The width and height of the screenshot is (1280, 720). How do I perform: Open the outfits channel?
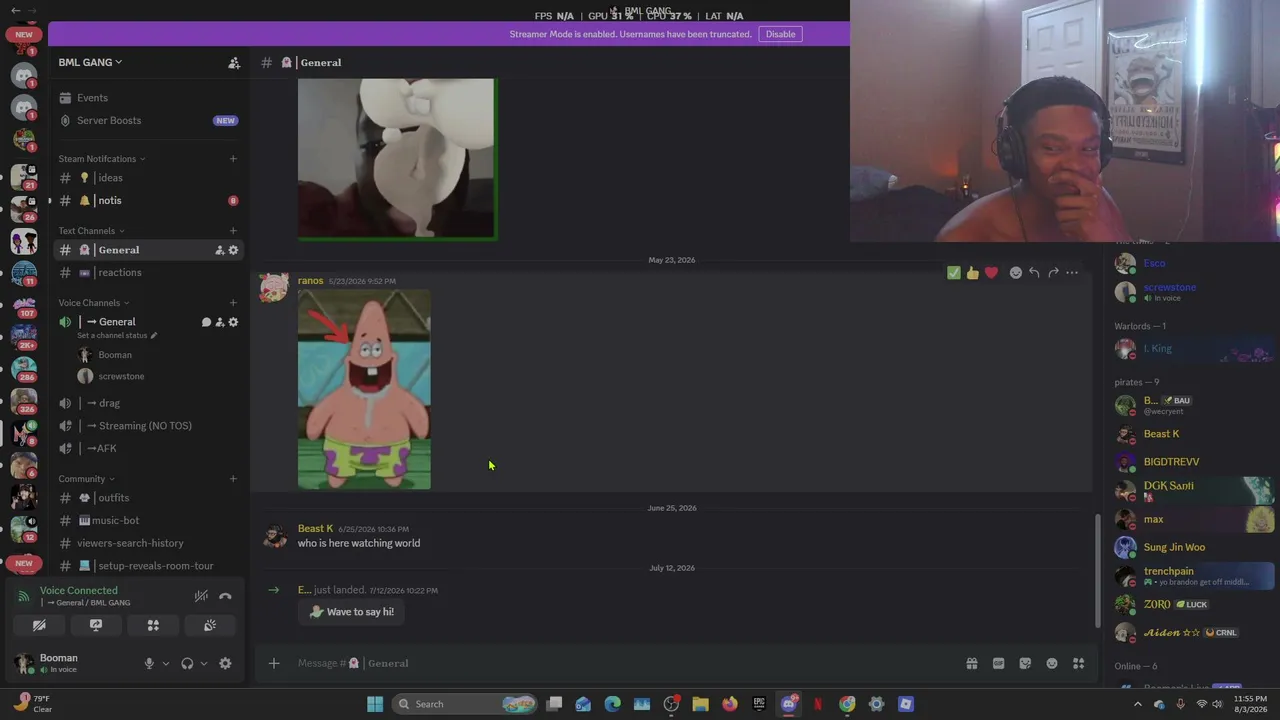point(148,498)
